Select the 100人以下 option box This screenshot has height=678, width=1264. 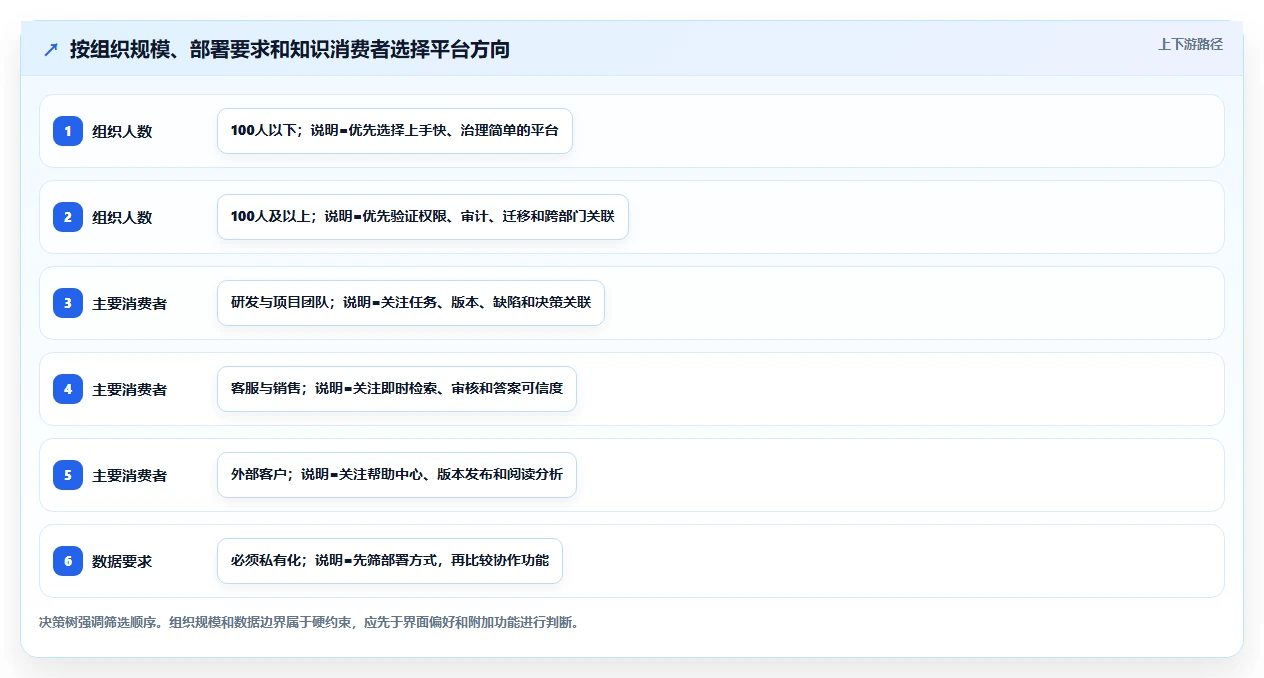395,131
